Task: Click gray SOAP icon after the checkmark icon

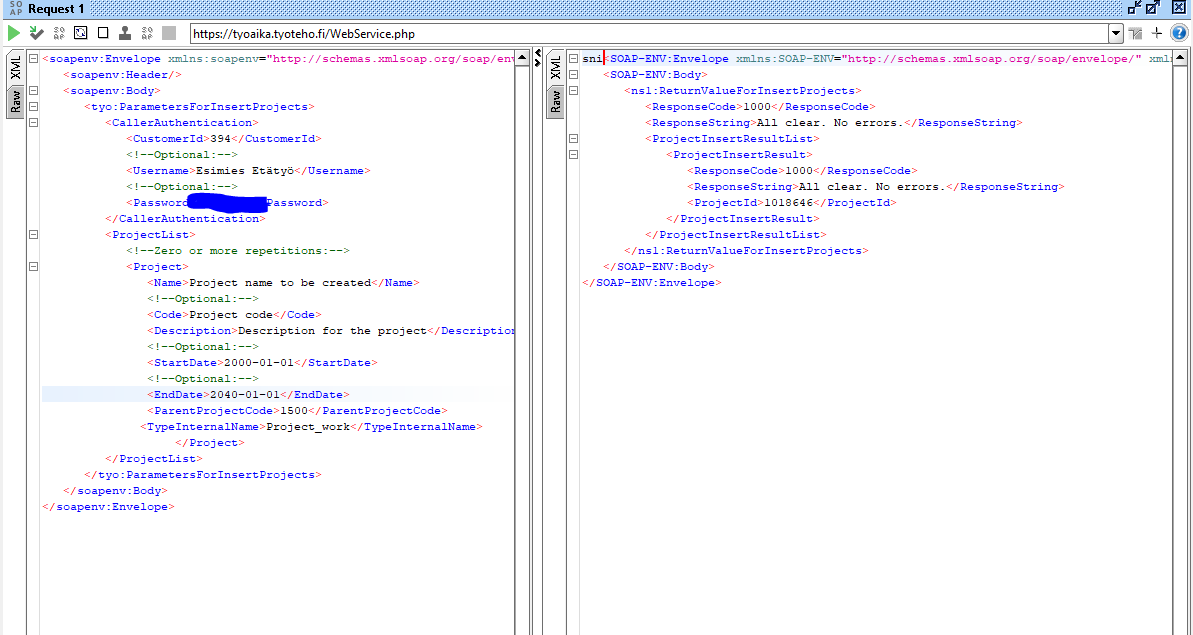Action: point(59,33)
